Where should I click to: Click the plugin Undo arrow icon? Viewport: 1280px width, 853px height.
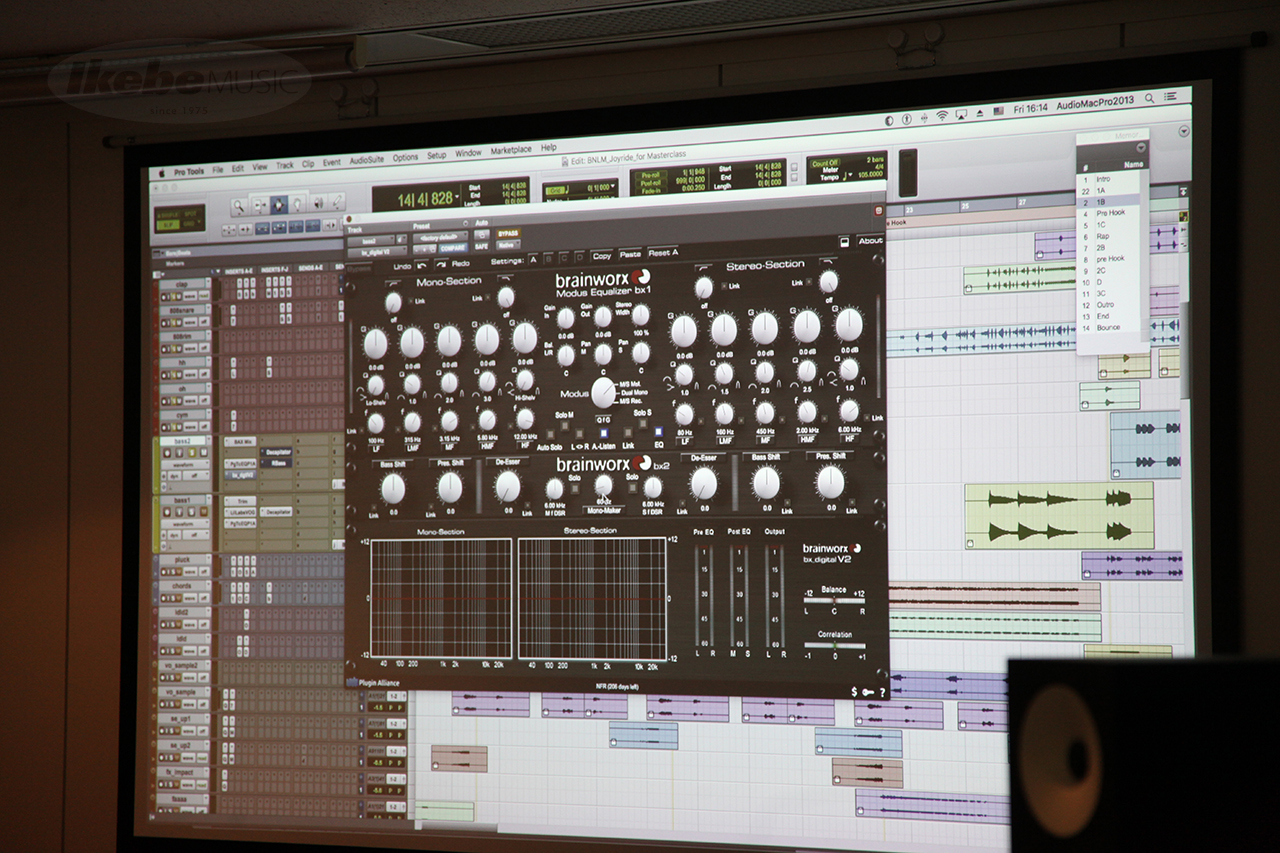coord(422,265)
